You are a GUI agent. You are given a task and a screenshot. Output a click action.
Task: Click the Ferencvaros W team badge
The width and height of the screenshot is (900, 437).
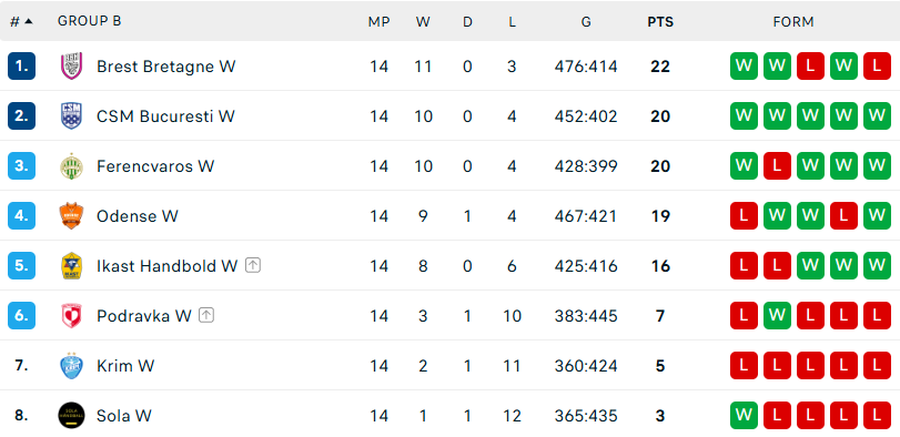pos(70,166)
